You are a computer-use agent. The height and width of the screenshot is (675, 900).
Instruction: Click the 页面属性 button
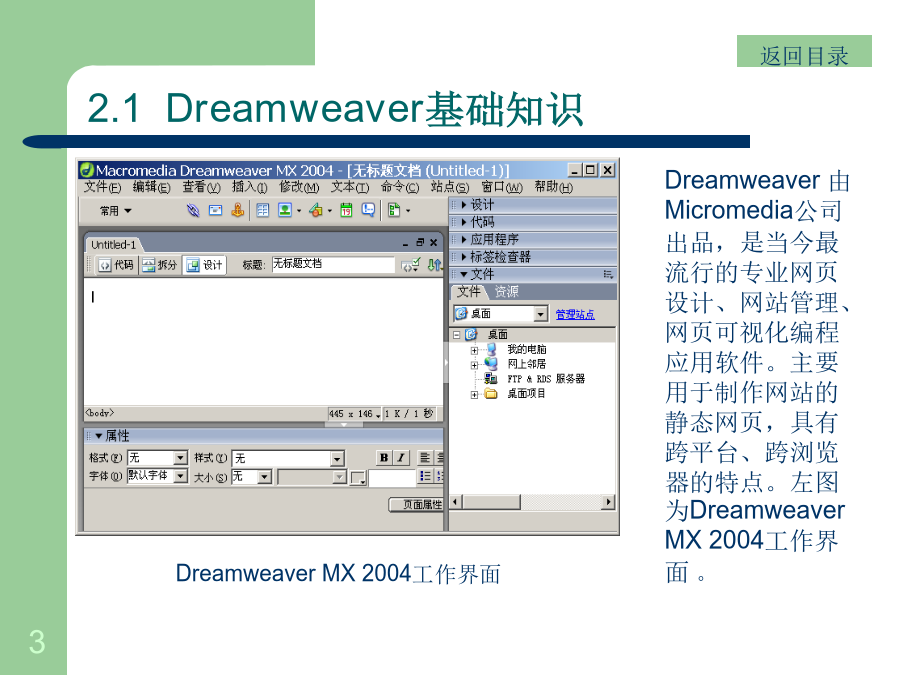[417, 505]
